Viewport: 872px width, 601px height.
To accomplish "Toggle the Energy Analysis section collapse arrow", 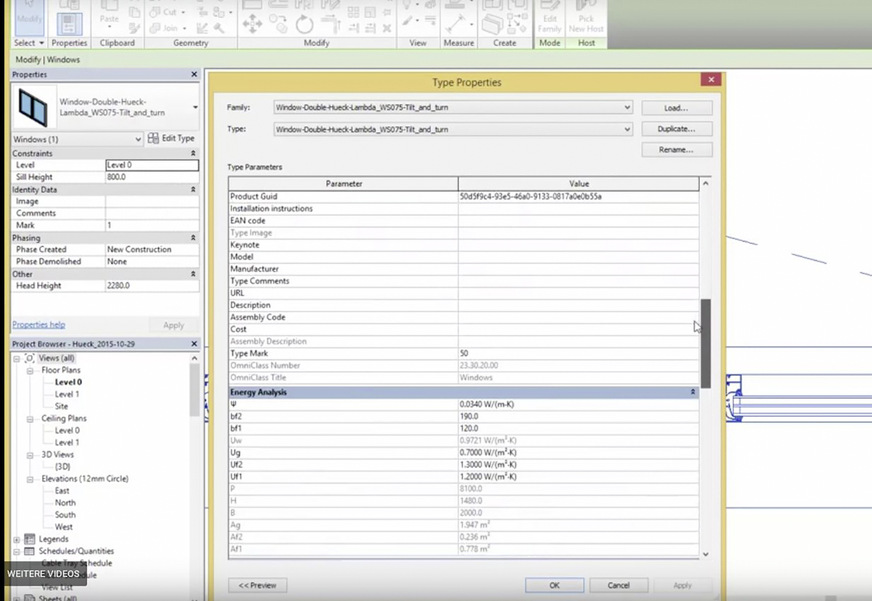I will 692,392.
